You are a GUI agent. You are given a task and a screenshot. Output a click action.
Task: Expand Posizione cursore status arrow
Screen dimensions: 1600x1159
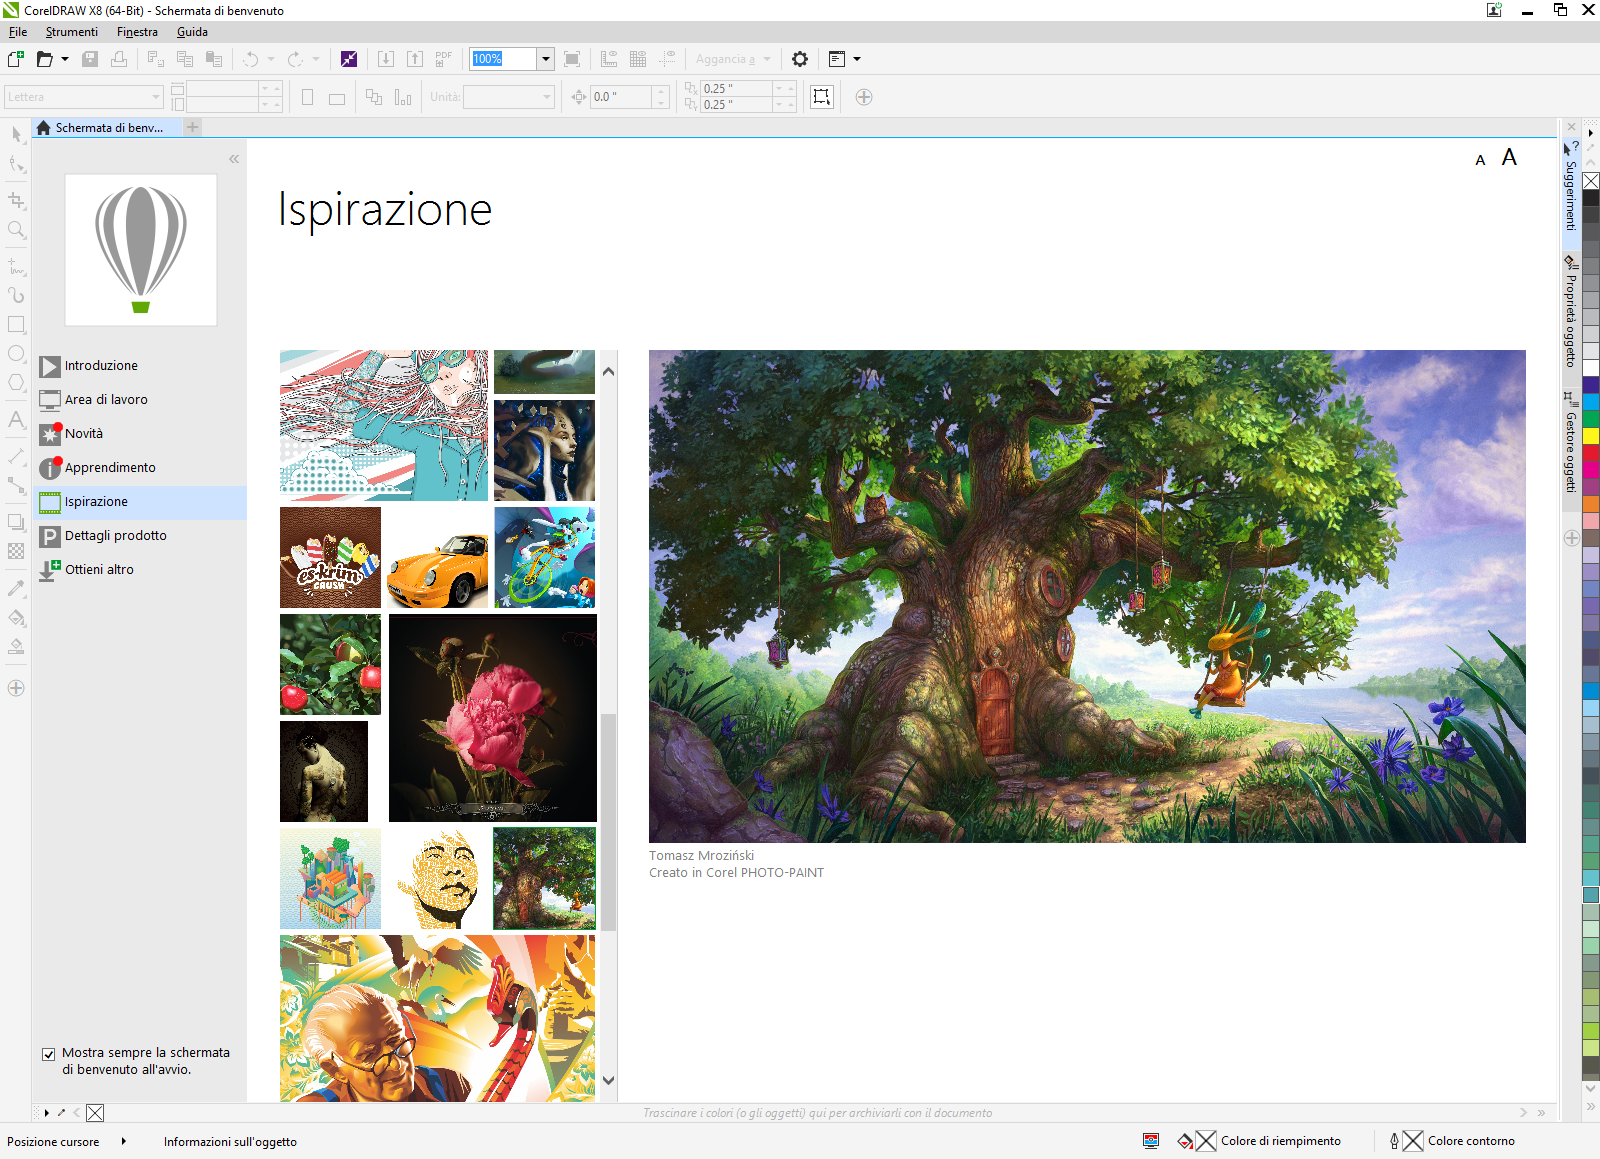(x=124, y=1141)
